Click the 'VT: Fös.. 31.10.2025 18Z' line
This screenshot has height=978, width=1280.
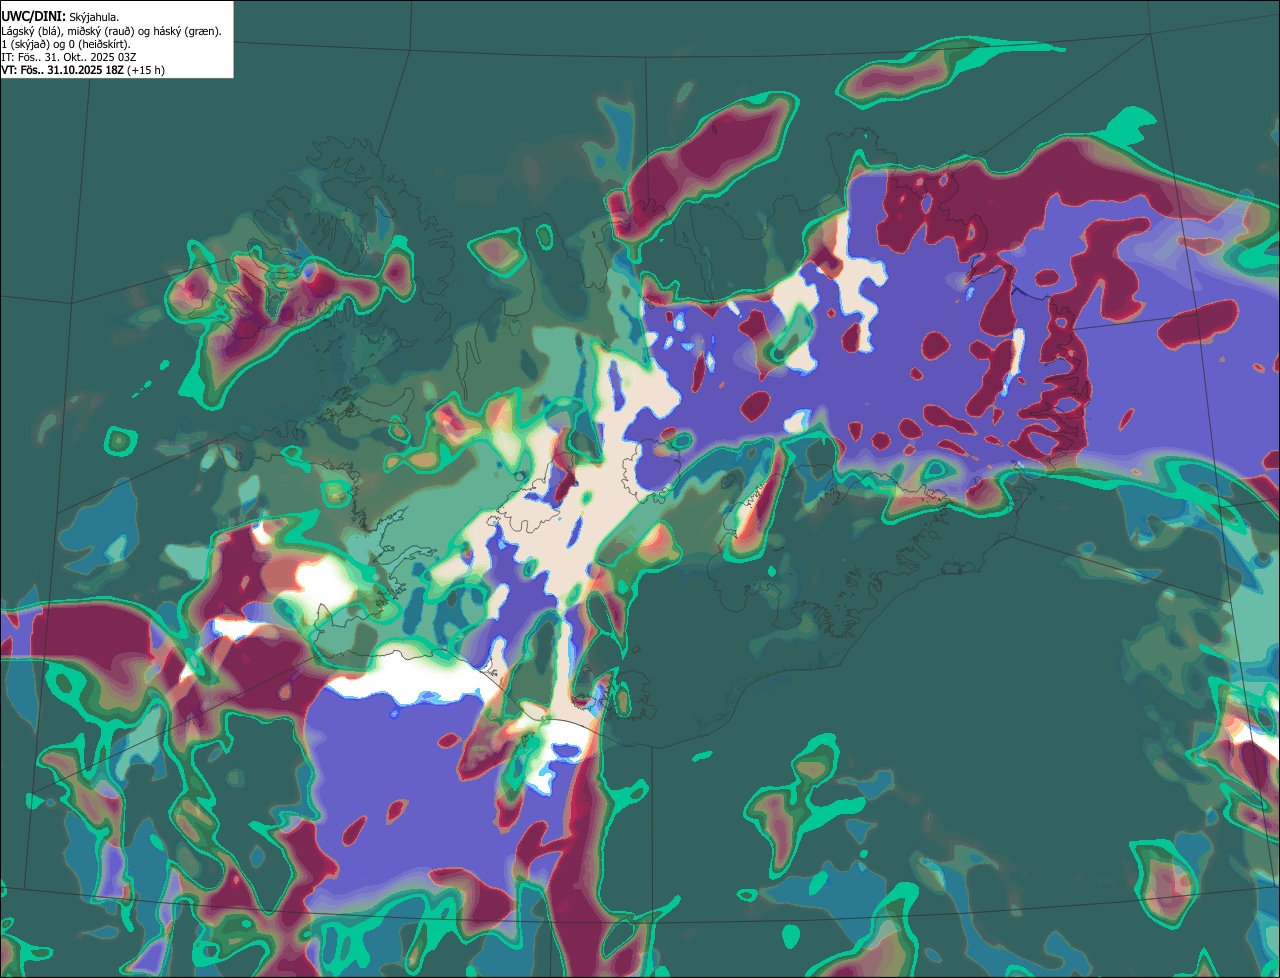[x=83, y=70]
